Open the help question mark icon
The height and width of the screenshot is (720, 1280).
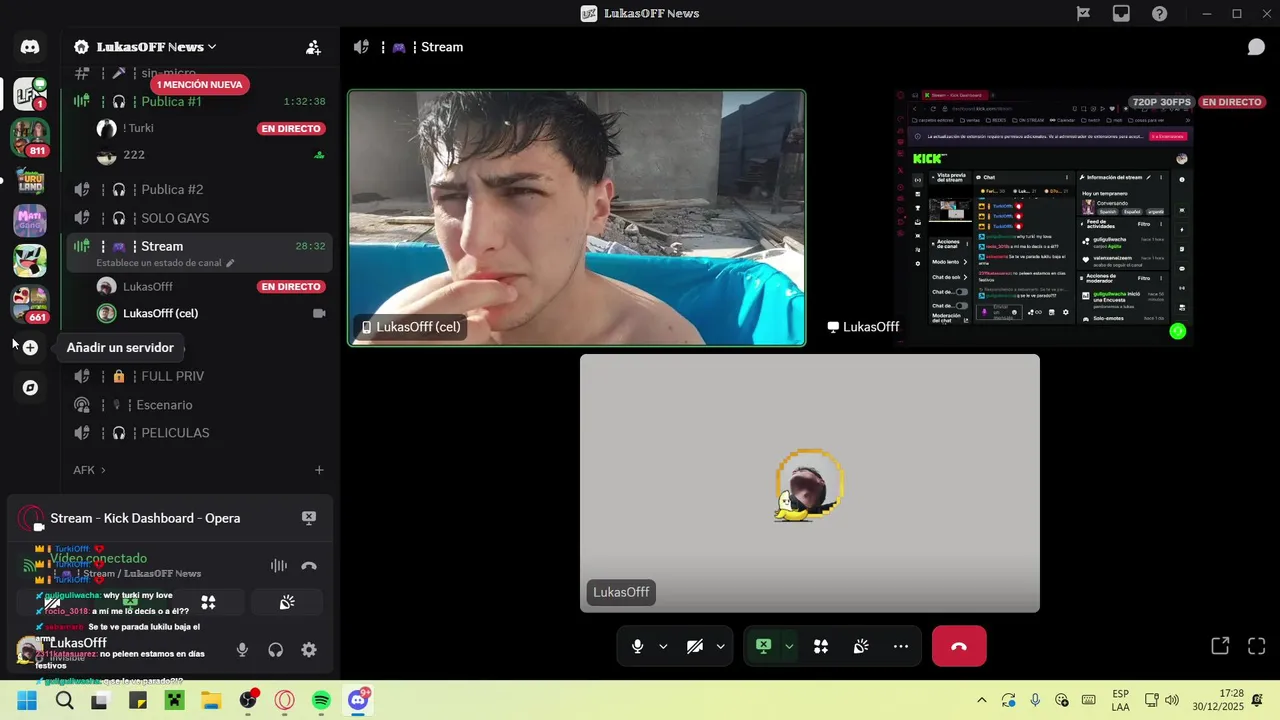coord(1159,13)
